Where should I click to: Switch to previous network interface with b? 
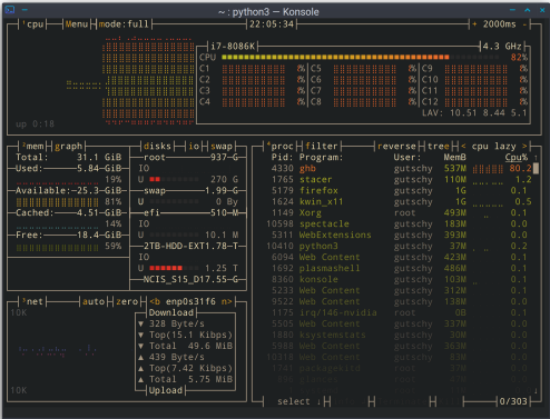coord(155,302)
